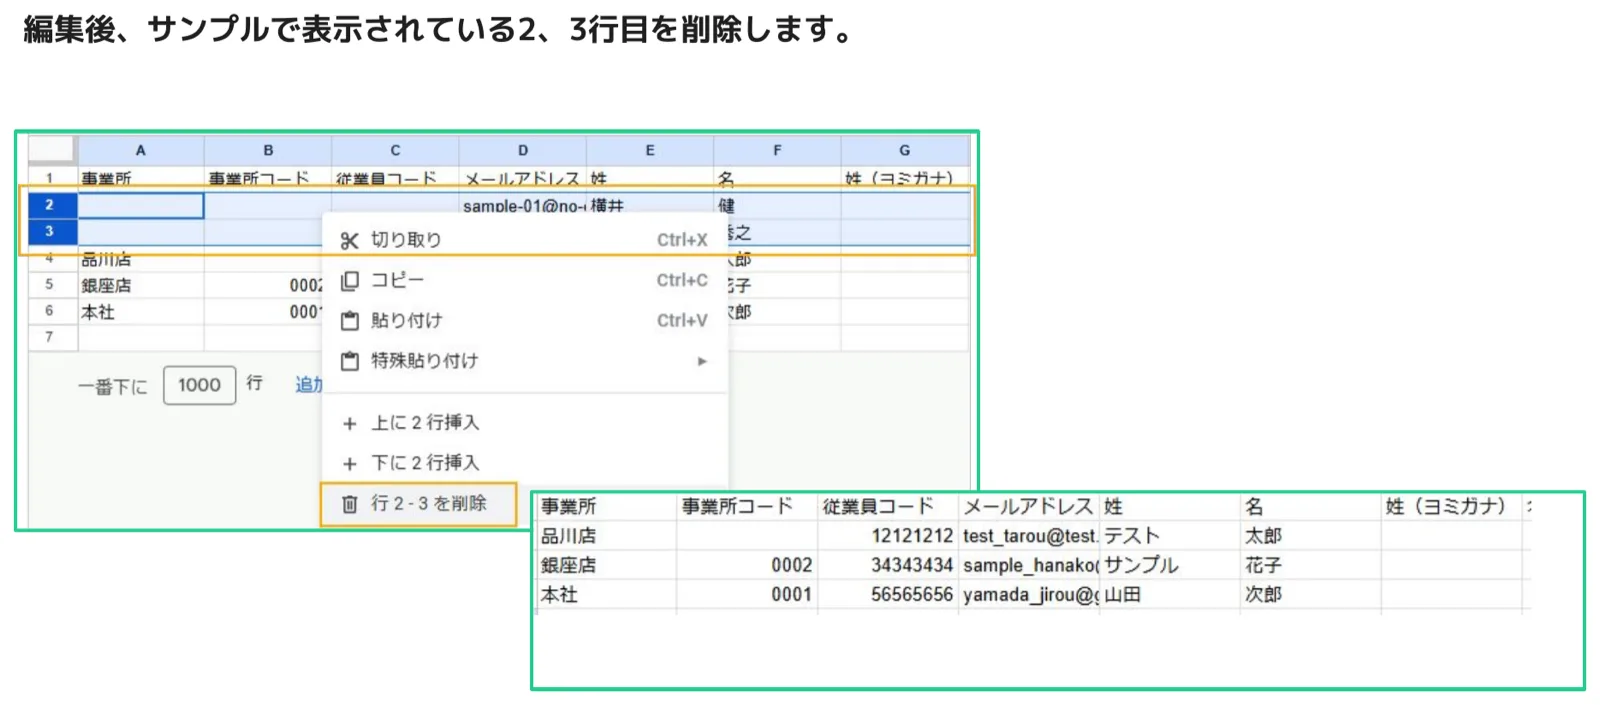Select 行 2-3 を削除 menu entry
The image size is (1600, 705).
coord(418,504)
